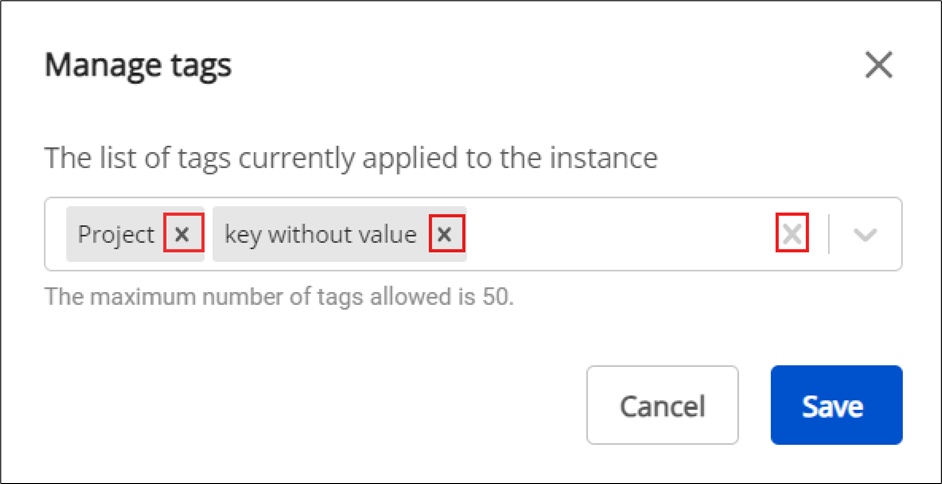Delete the "key without value" tag
The image size is (942, 484).
pyautogui.click(x=446, y=234)
